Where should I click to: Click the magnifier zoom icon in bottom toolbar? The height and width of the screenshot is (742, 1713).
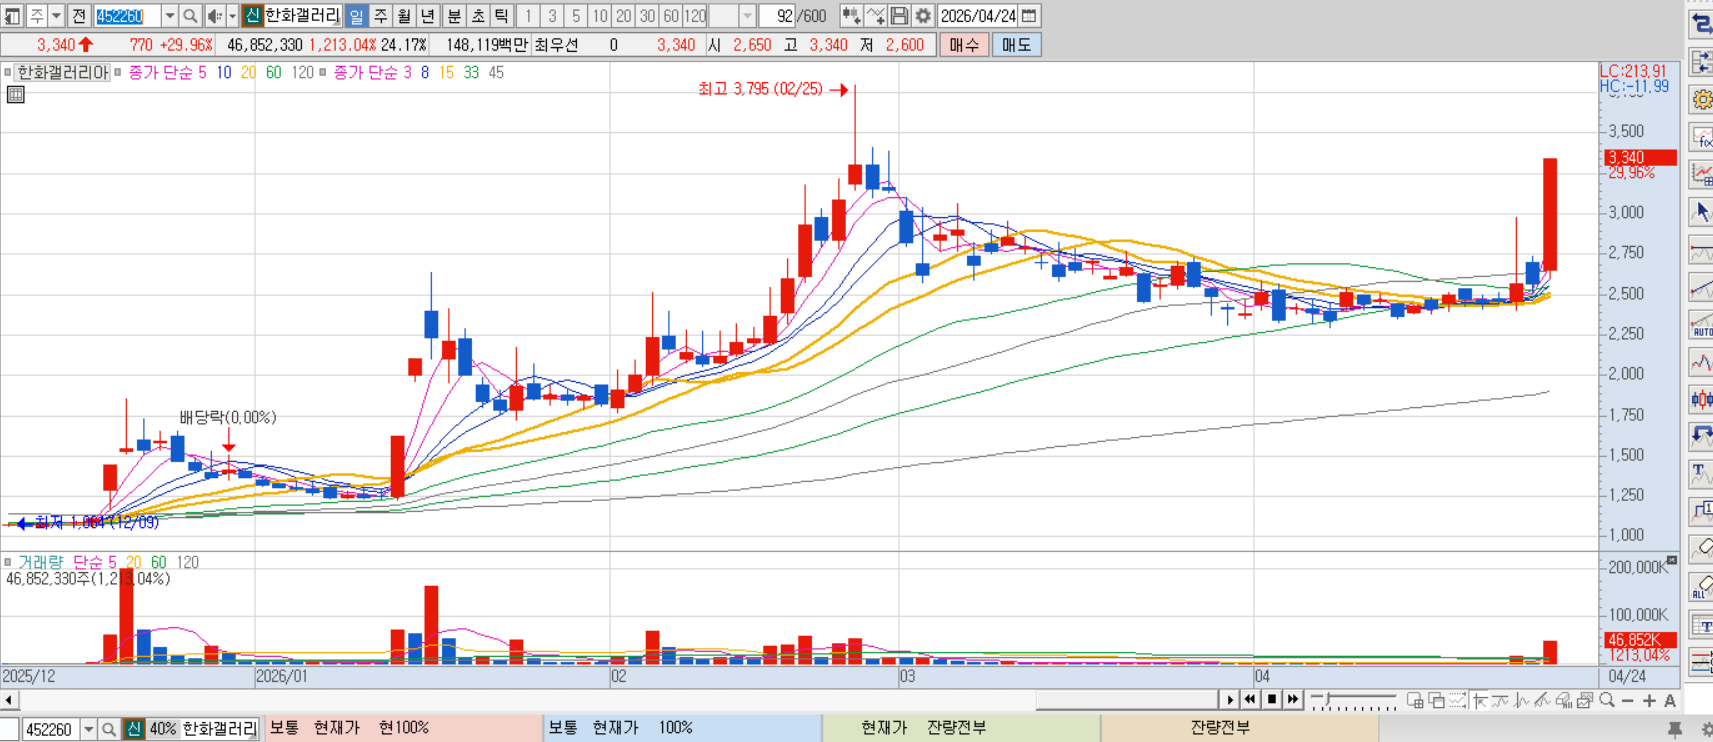1606,700
